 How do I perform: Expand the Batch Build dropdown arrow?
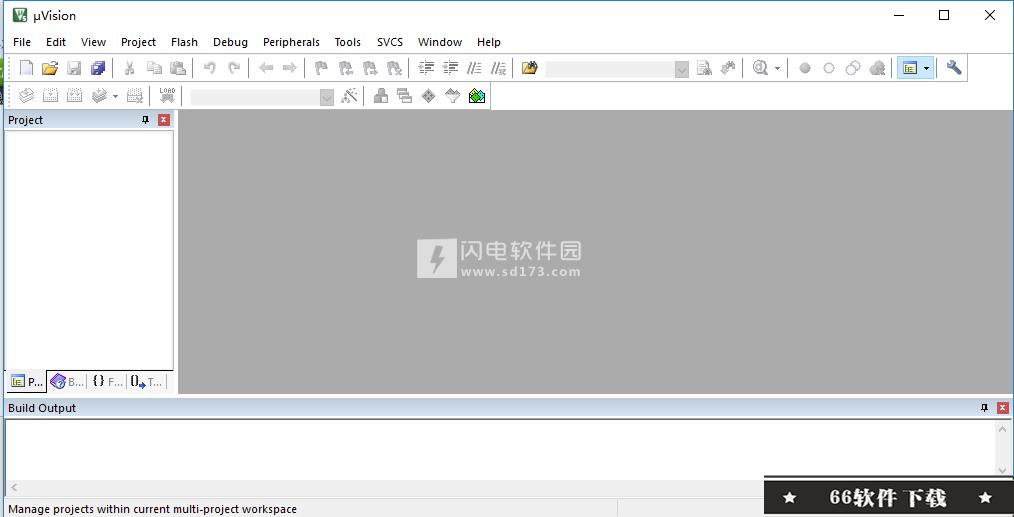pos(115,96)
